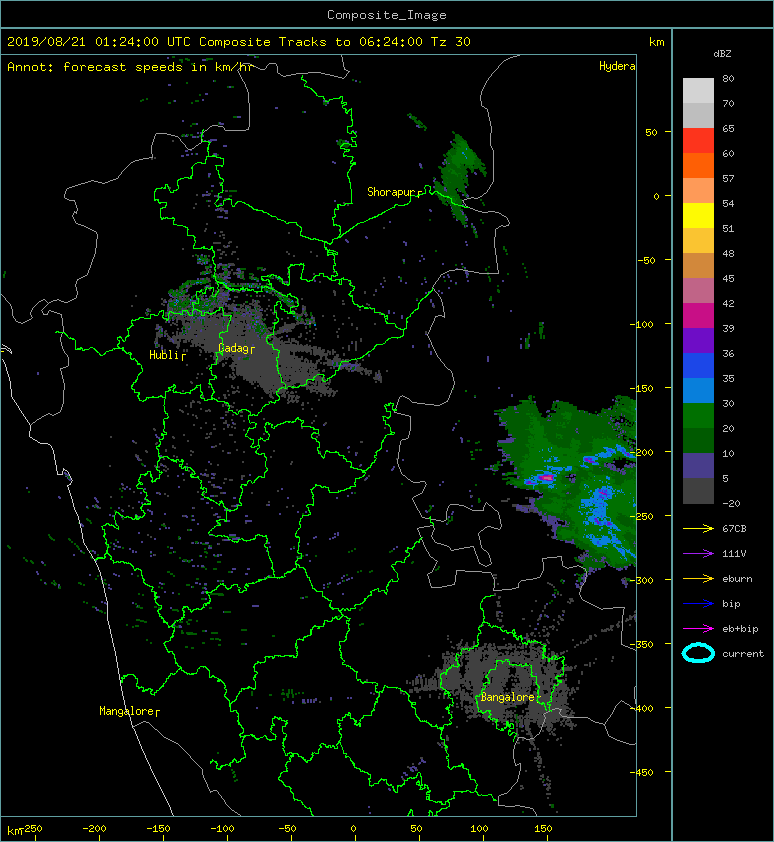Click the cyan 'current' ellipse legend icon
Viewport: 774px width, 842px height.
pyautogui.click(x=698, y=653)
